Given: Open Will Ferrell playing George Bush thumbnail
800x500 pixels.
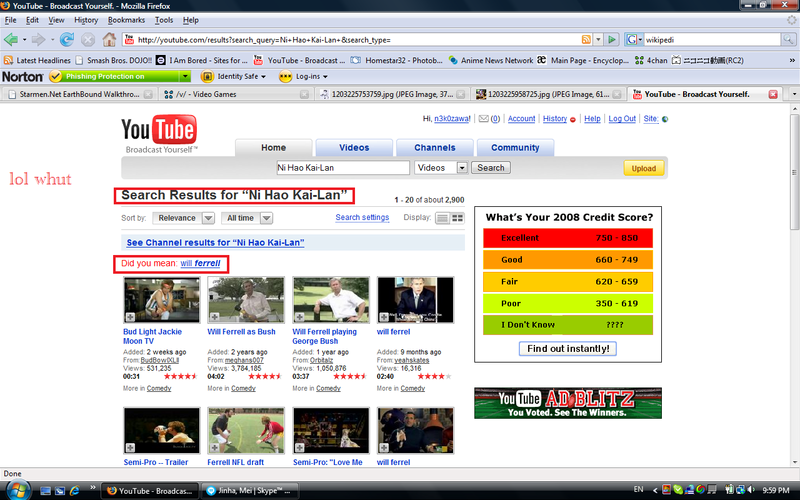Looking at the screenshot, I should pyautogui.click(x=331, y=300).
